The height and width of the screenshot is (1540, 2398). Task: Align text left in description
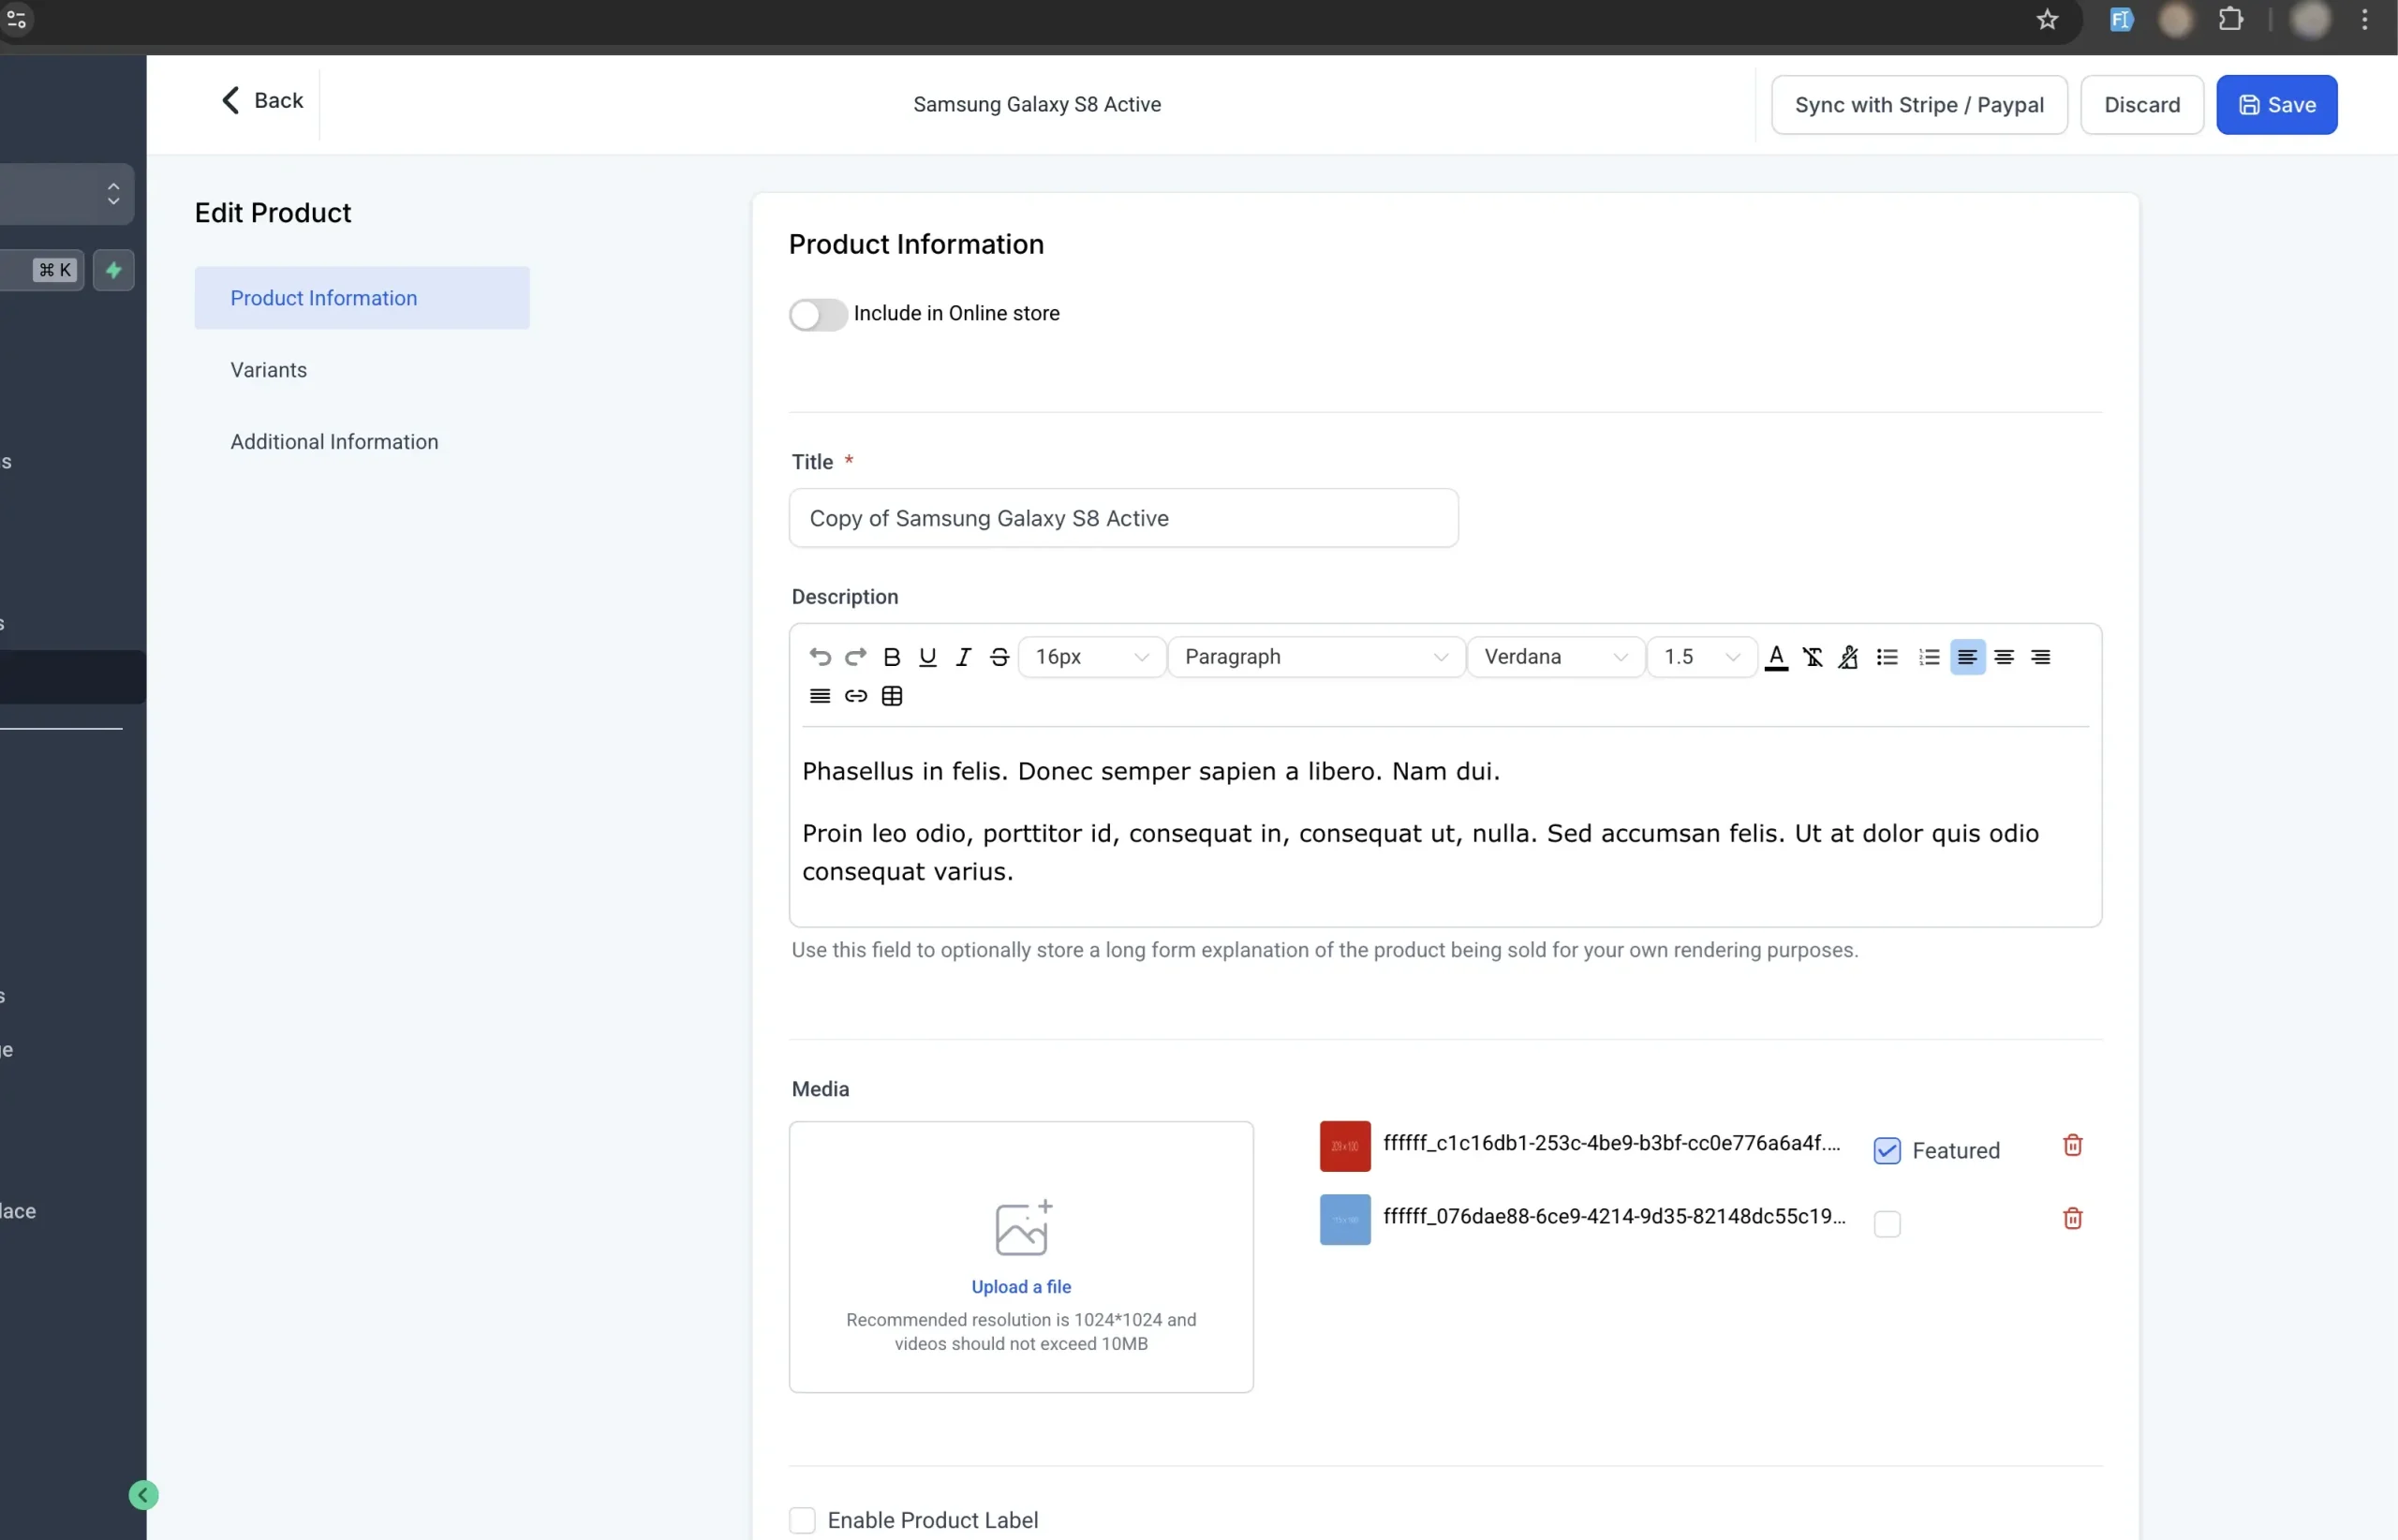coord(1967,657)
